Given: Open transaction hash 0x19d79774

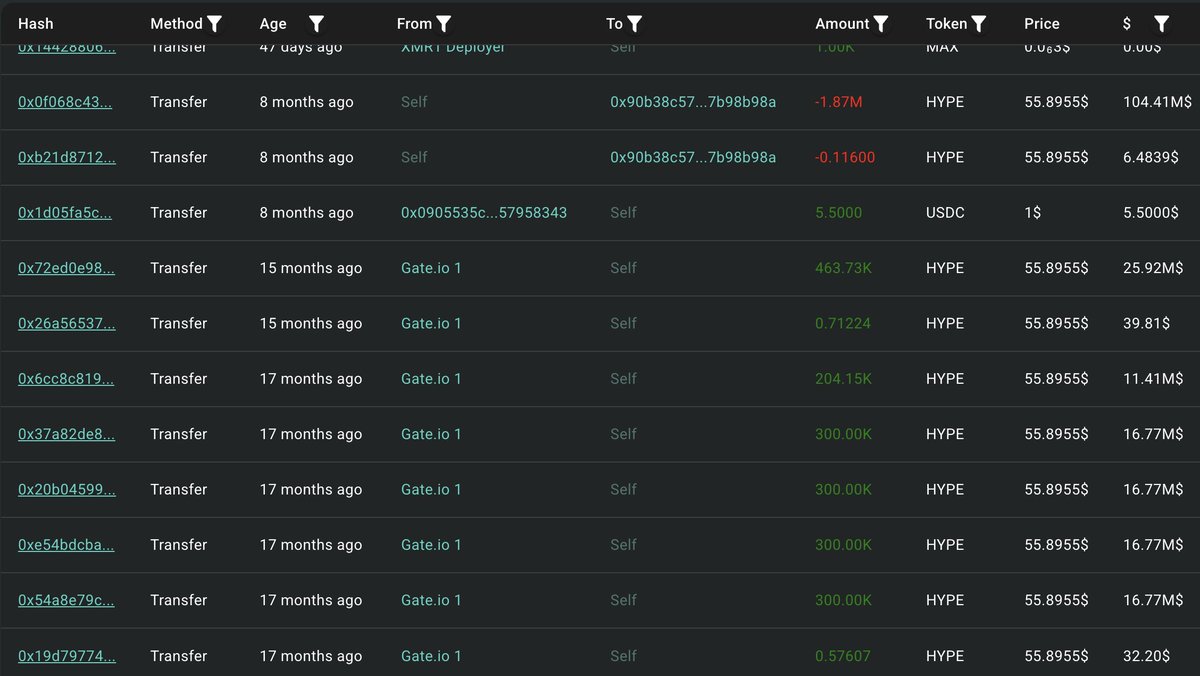Looking at the screenshot, I should (x=66, y=656).
